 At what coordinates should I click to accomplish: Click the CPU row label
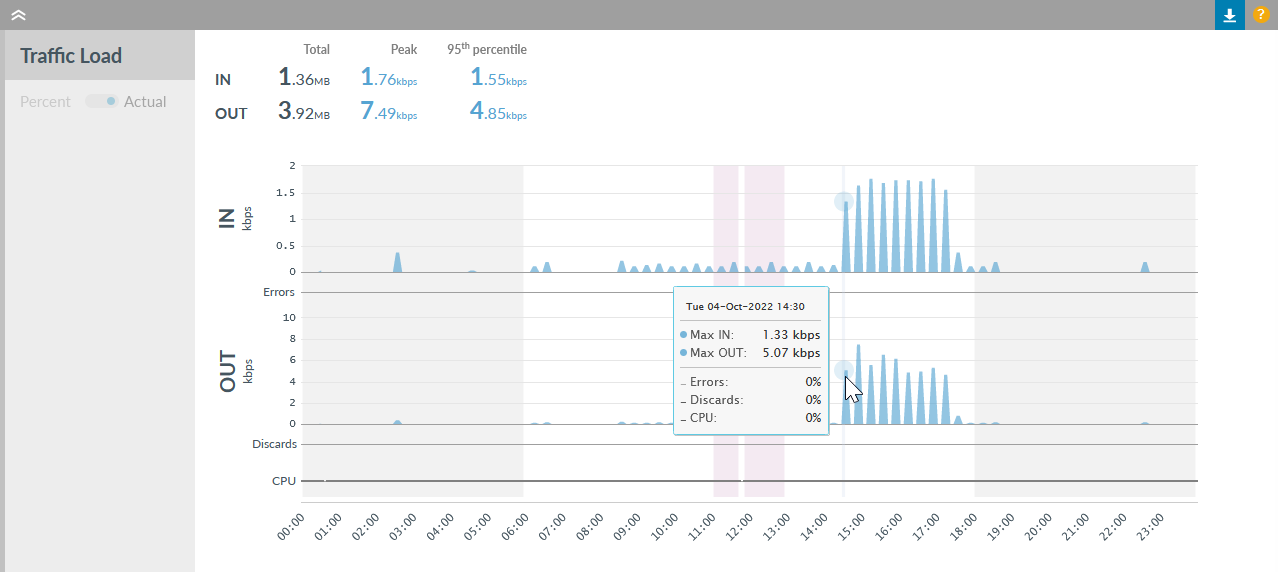(284, 481)
